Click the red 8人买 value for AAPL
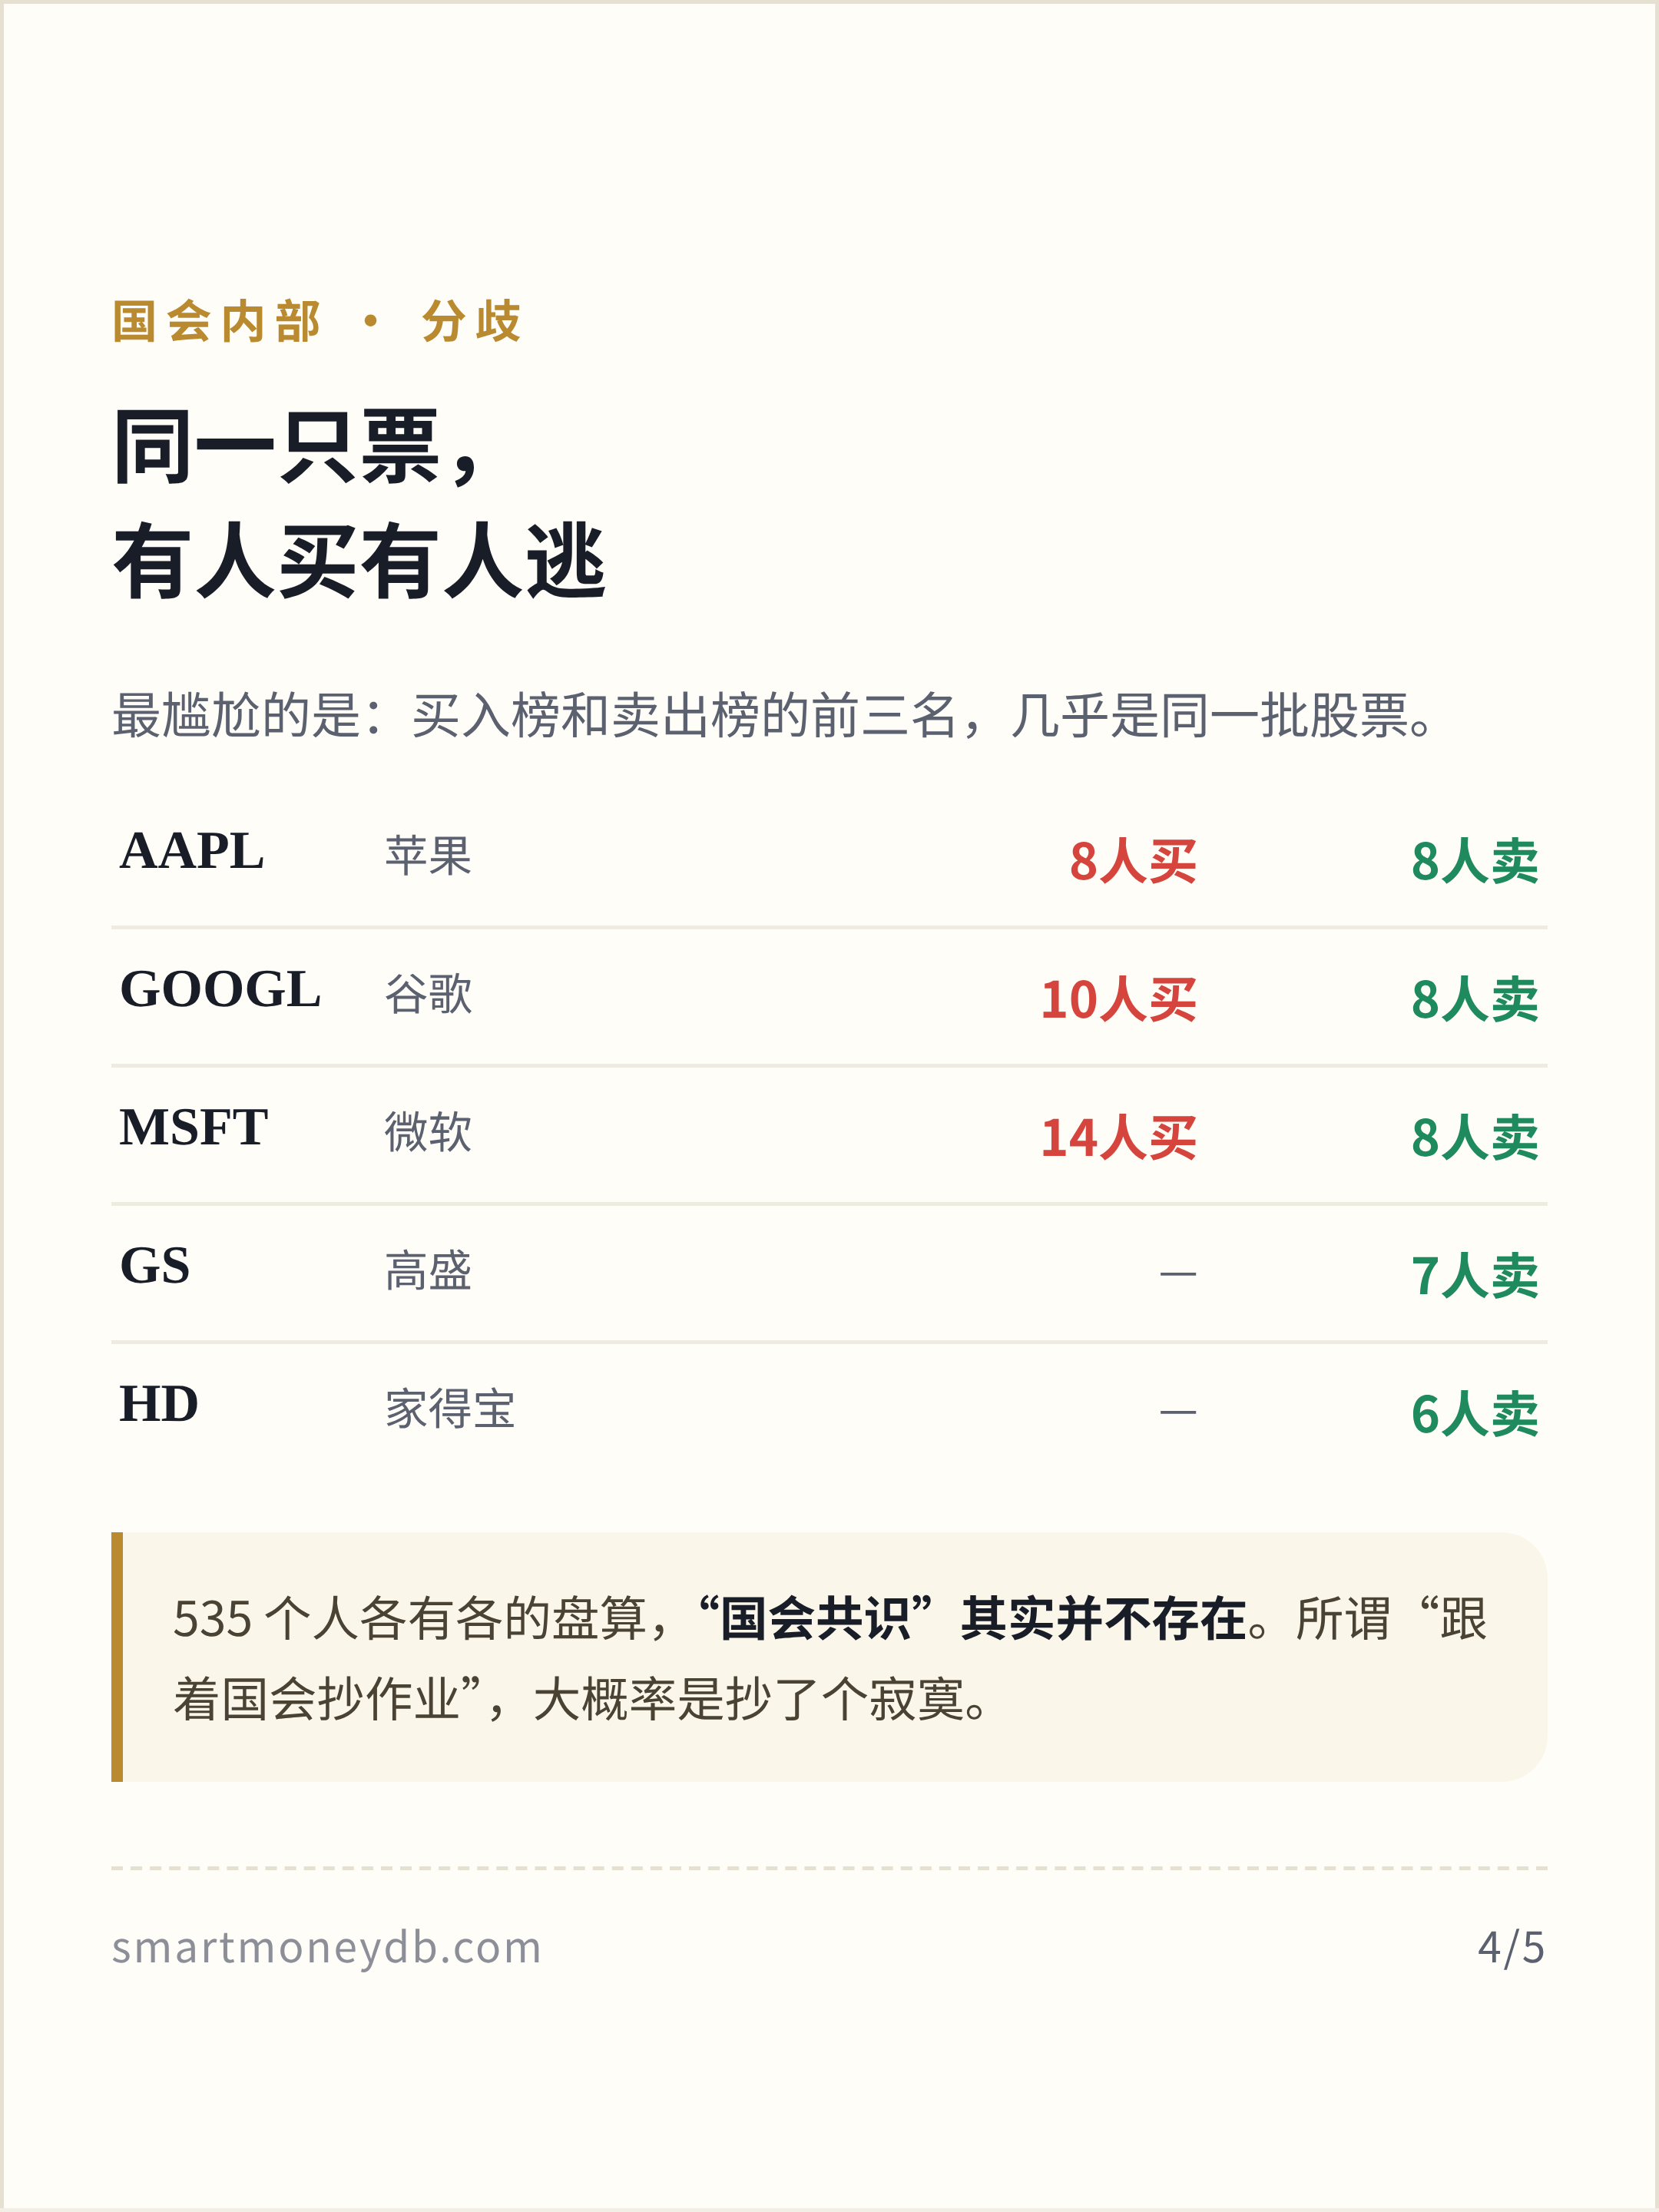 click(x=1133, y=861)
